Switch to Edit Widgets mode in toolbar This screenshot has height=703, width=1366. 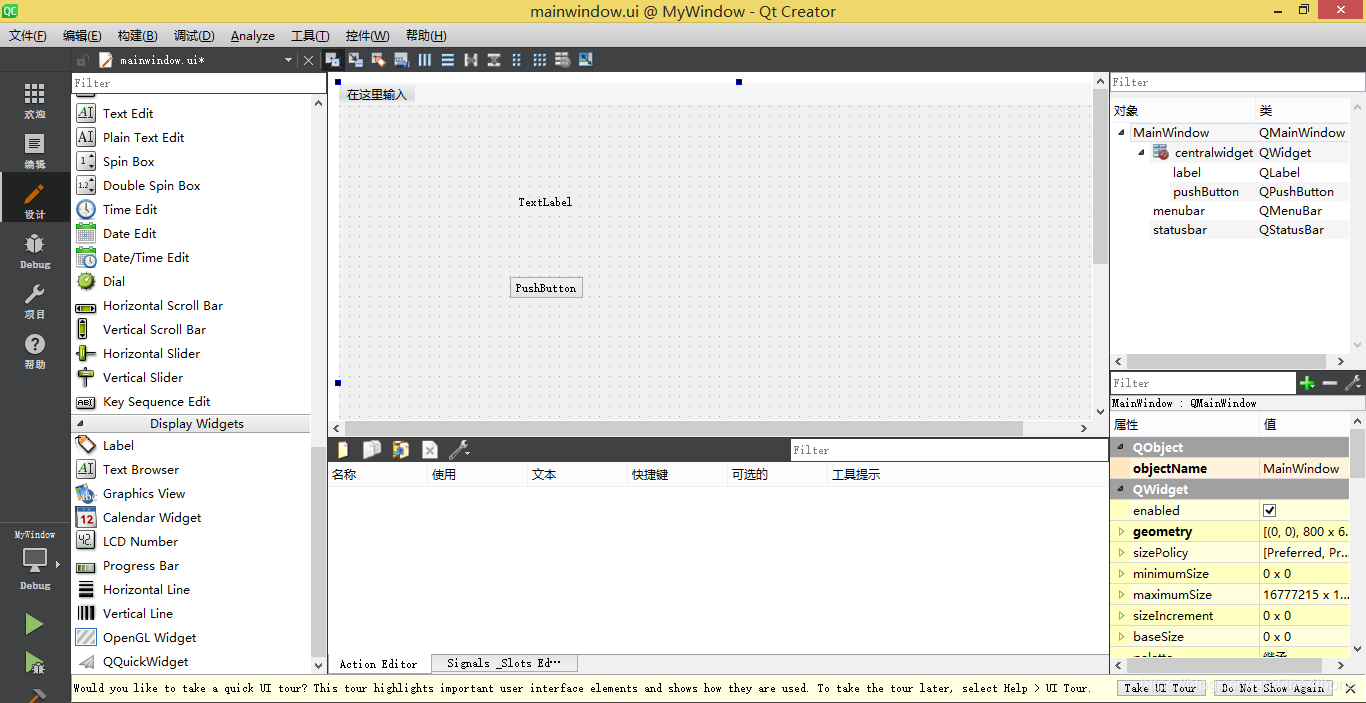tap(332, 60)
